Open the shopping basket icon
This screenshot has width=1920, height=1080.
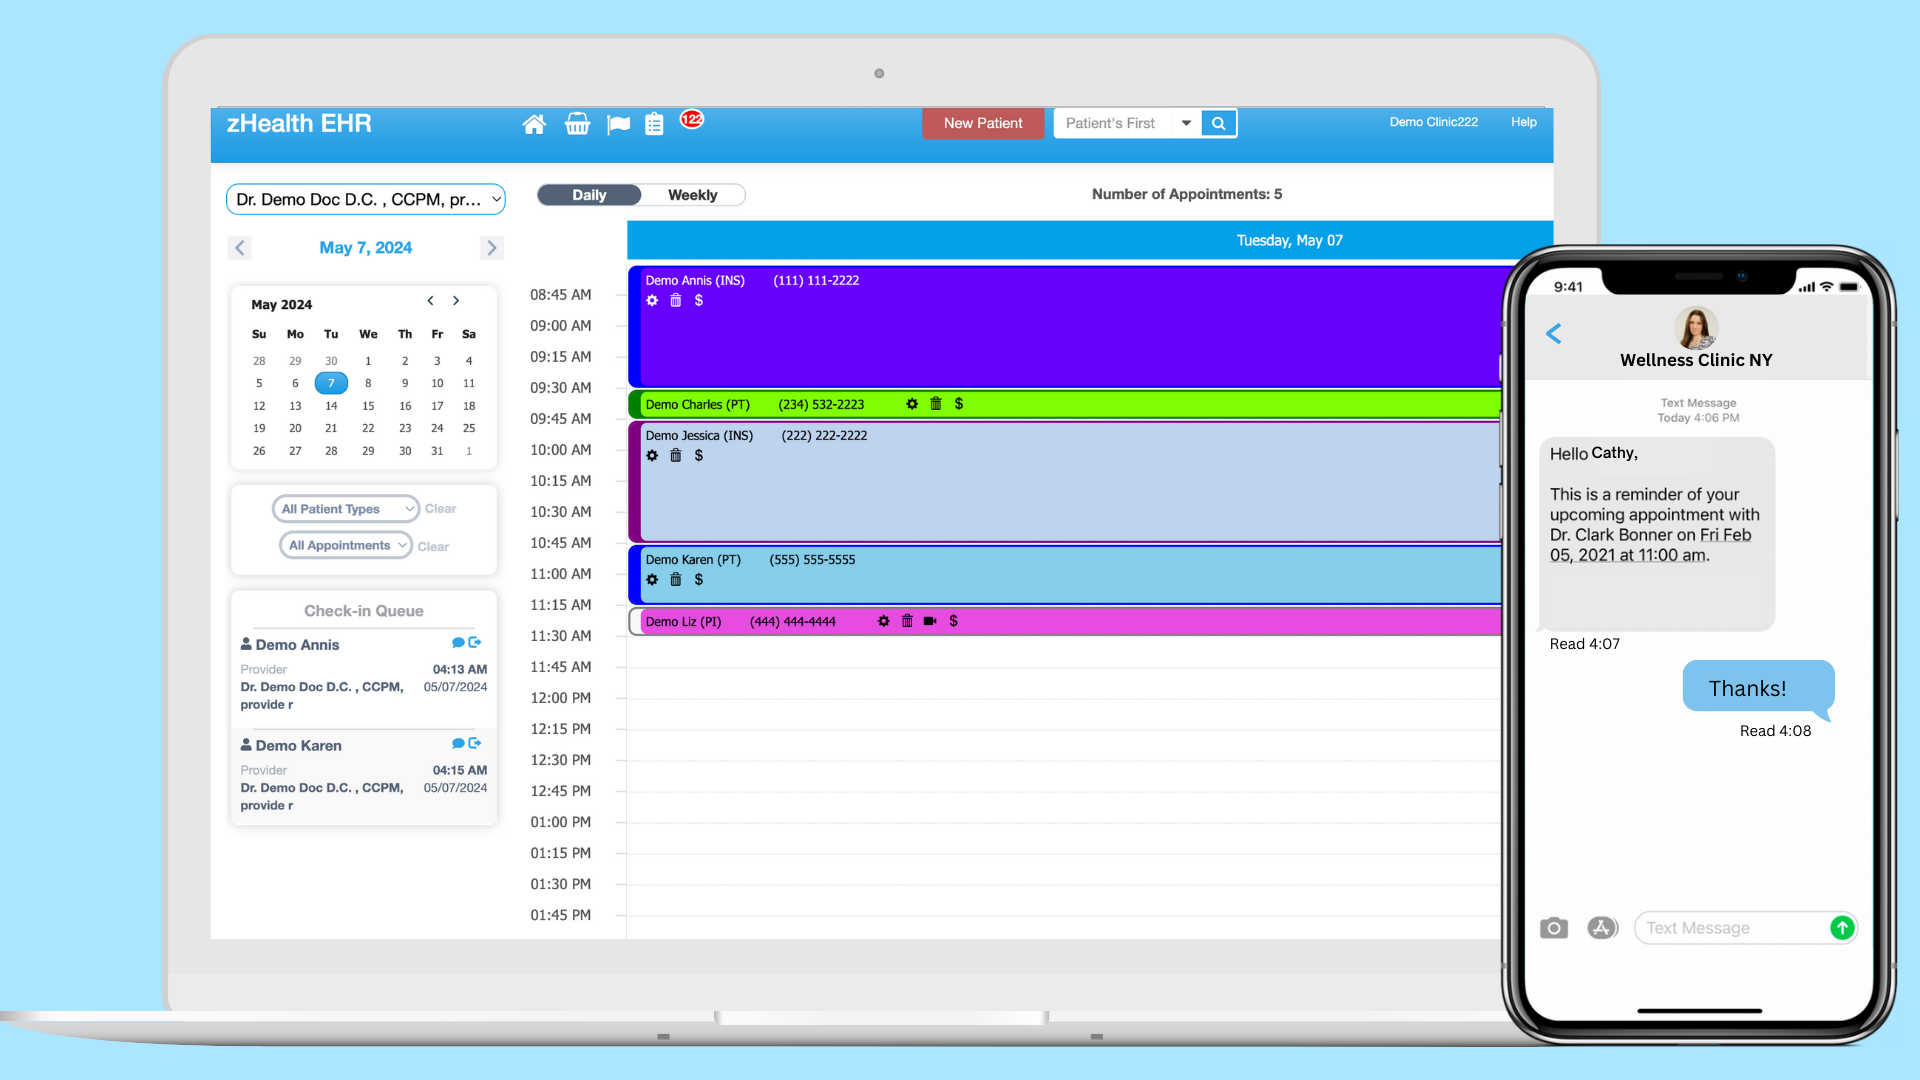577,123
